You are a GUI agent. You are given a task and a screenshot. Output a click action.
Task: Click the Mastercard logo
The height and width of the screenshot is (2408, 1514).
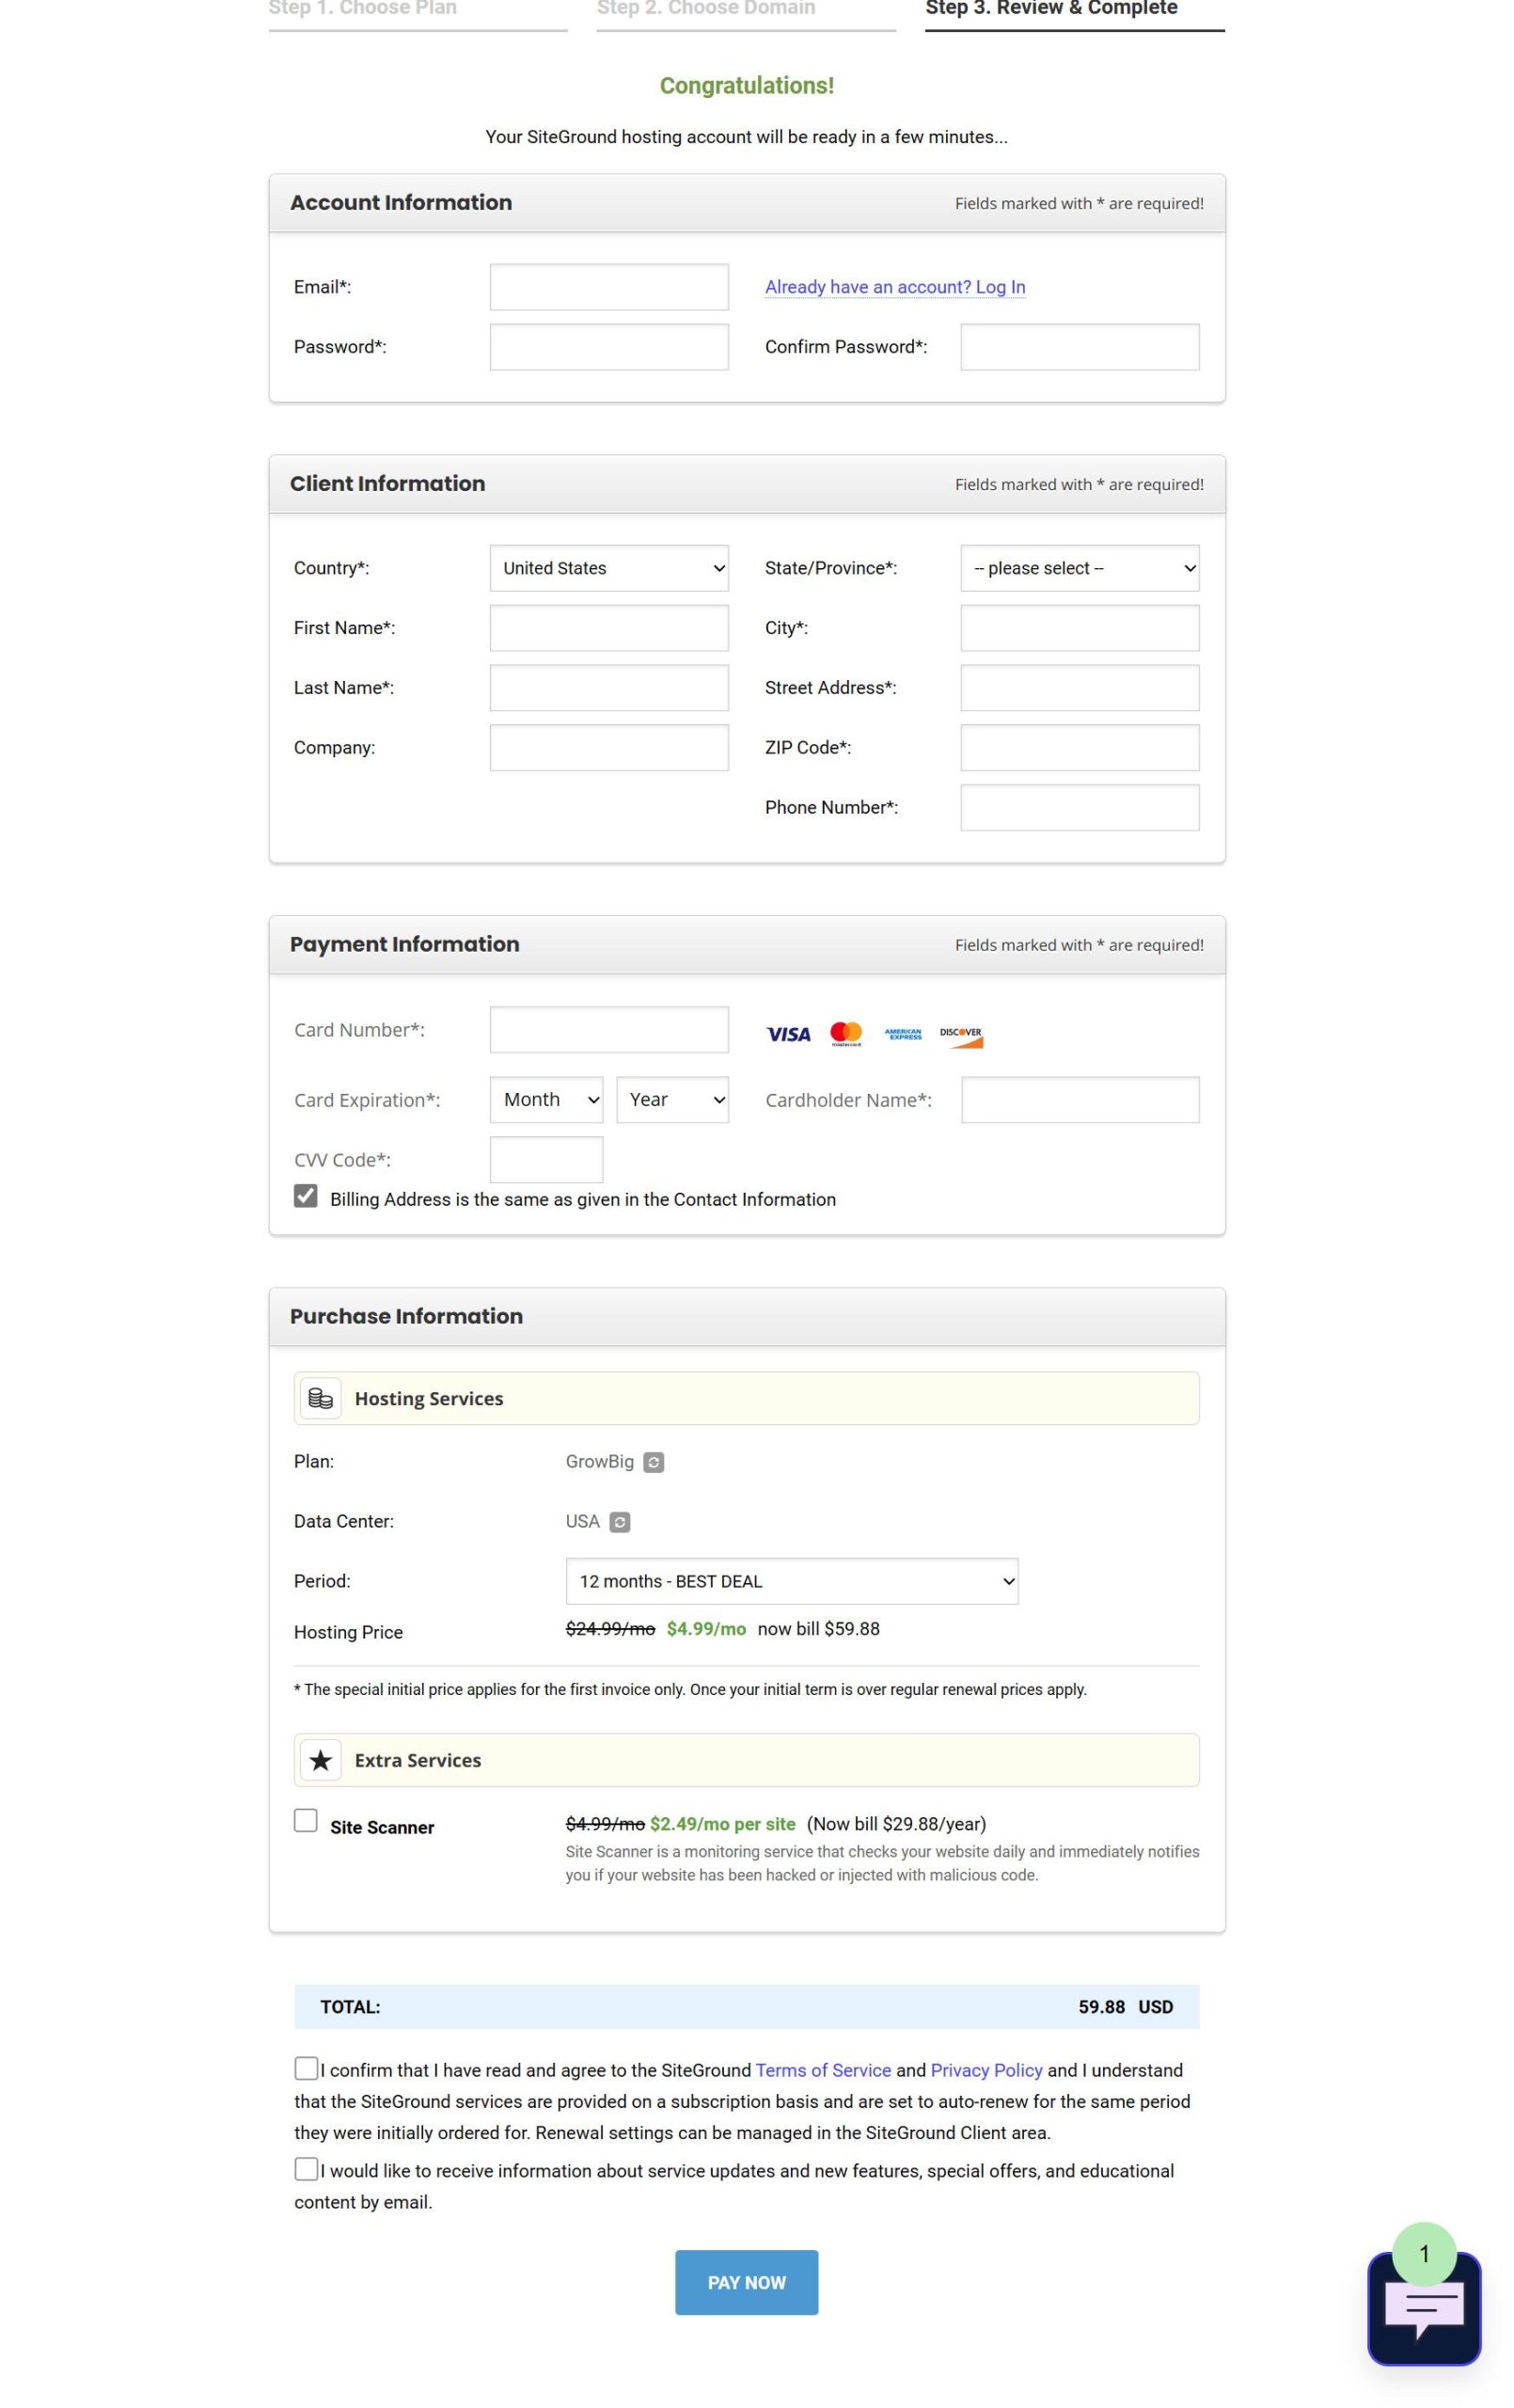click(x=846, y=1034)
